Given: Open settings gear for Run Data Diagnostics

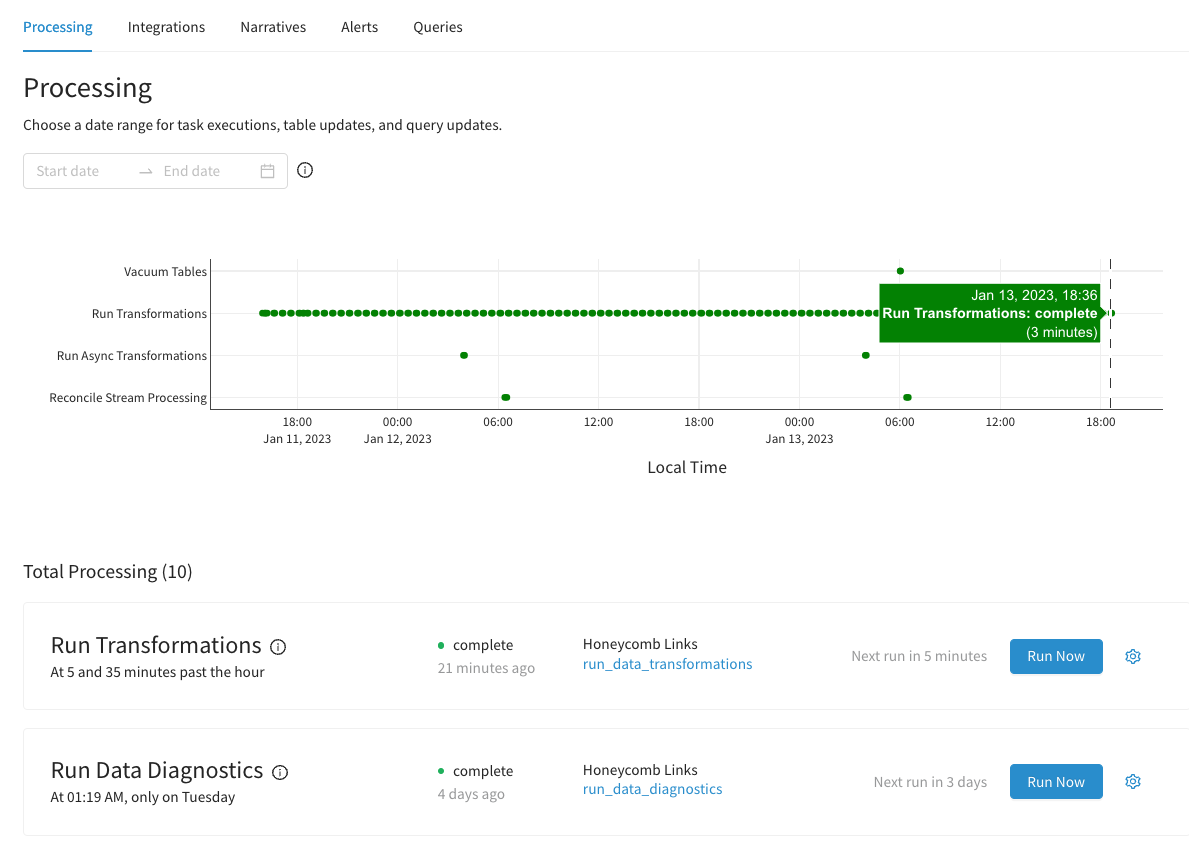Looking at the screenshot, I should [x=1133, y=782].
